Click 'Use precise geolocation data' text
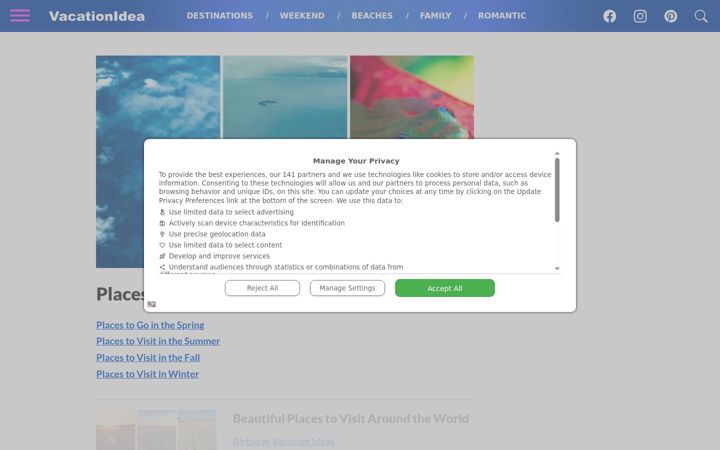 [x=217, y=234]
